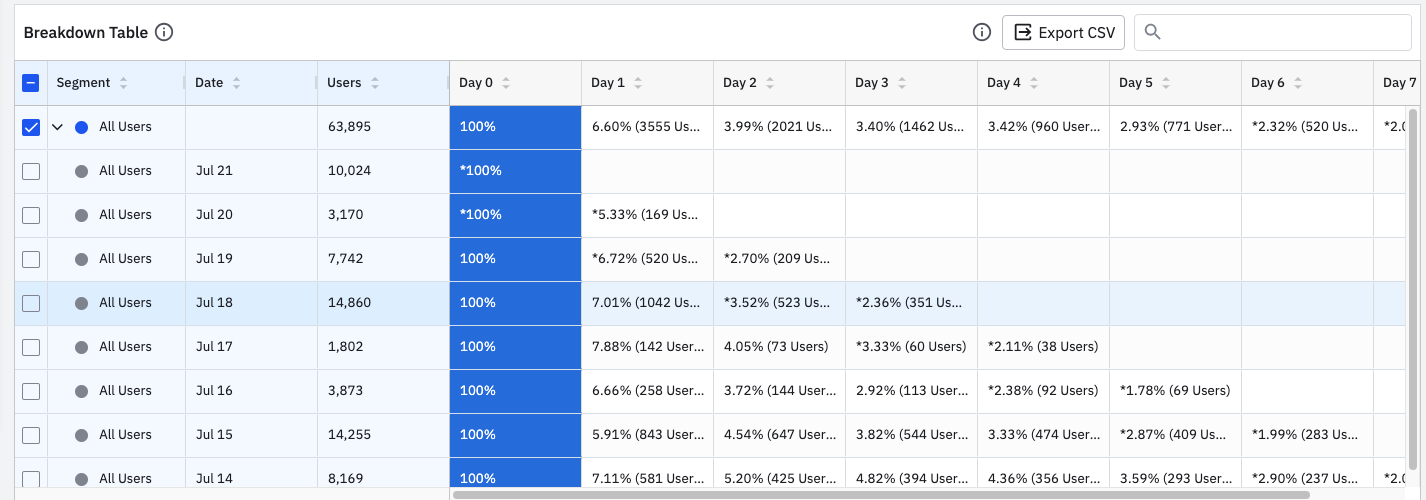Click the Day 1 column header
Image resolution: width=1426 pixels, height=500 pixels.
[608, 83]
